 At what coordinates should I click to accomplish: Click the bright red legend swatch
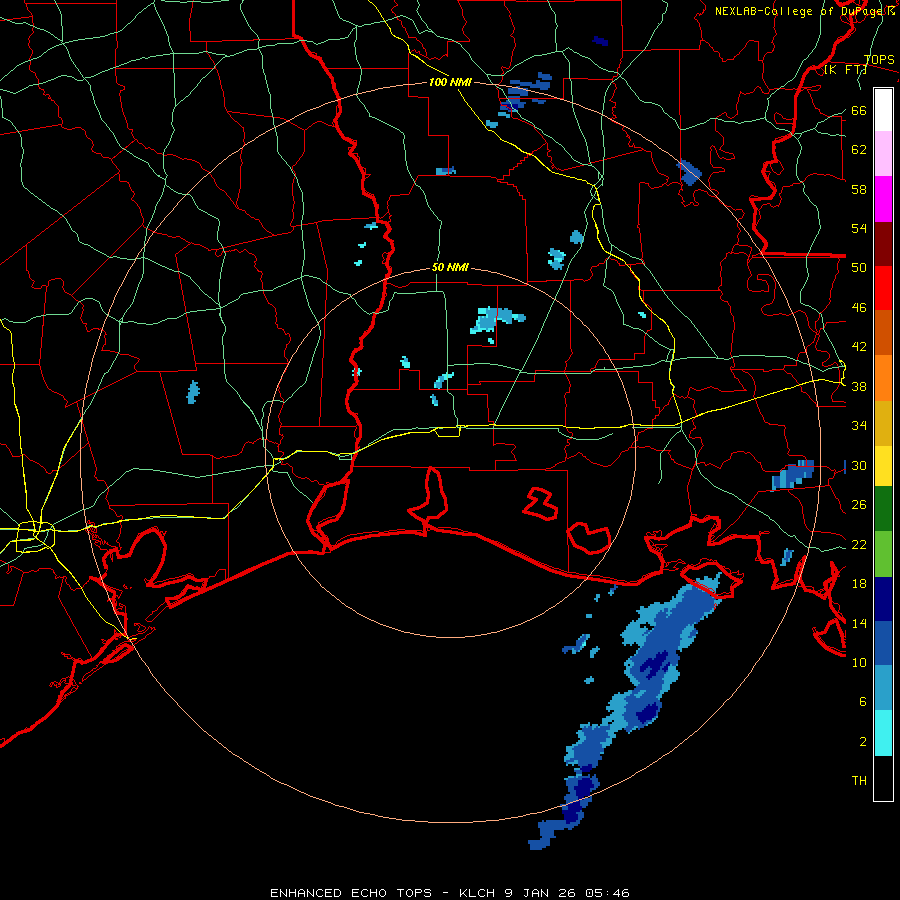point(883,288)
